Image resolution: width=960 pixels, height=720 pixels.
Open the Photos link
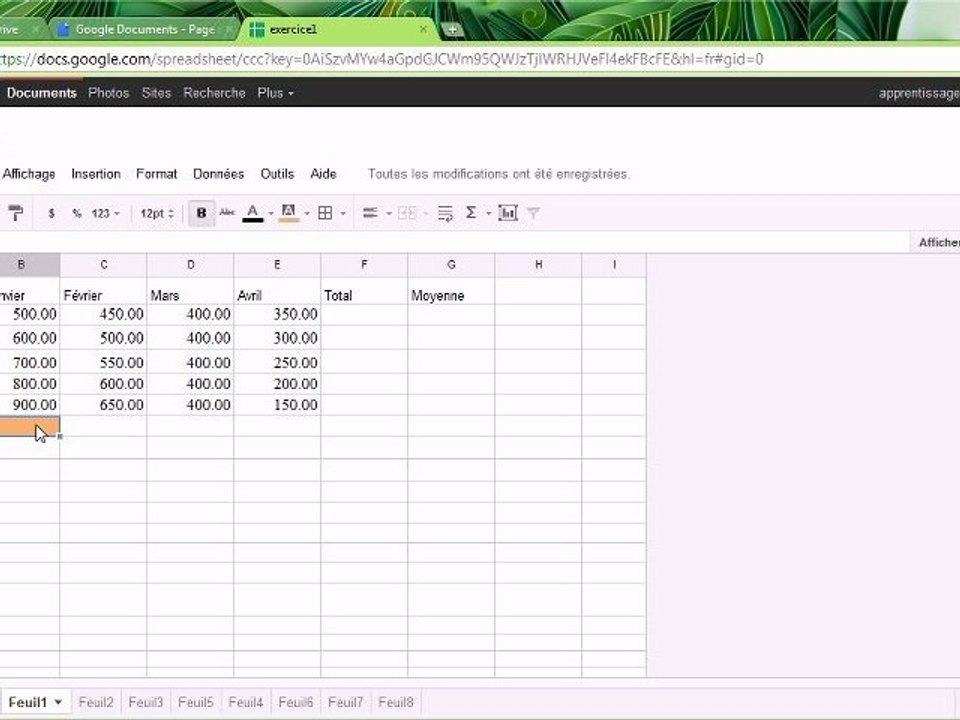pos(108,93)
